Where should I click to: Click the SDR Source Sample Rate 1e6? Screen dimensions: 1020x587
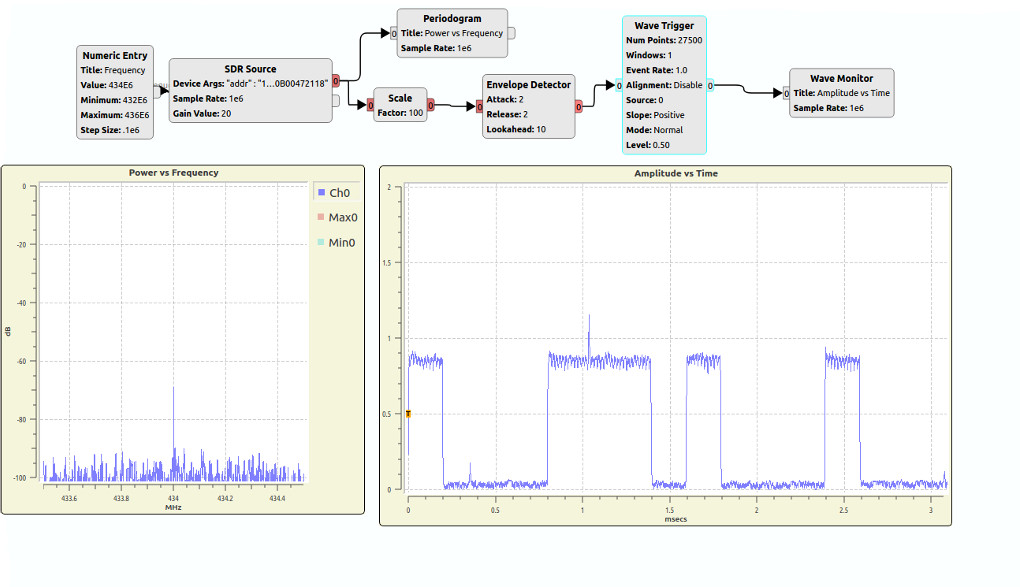click(x=208, y=98)
